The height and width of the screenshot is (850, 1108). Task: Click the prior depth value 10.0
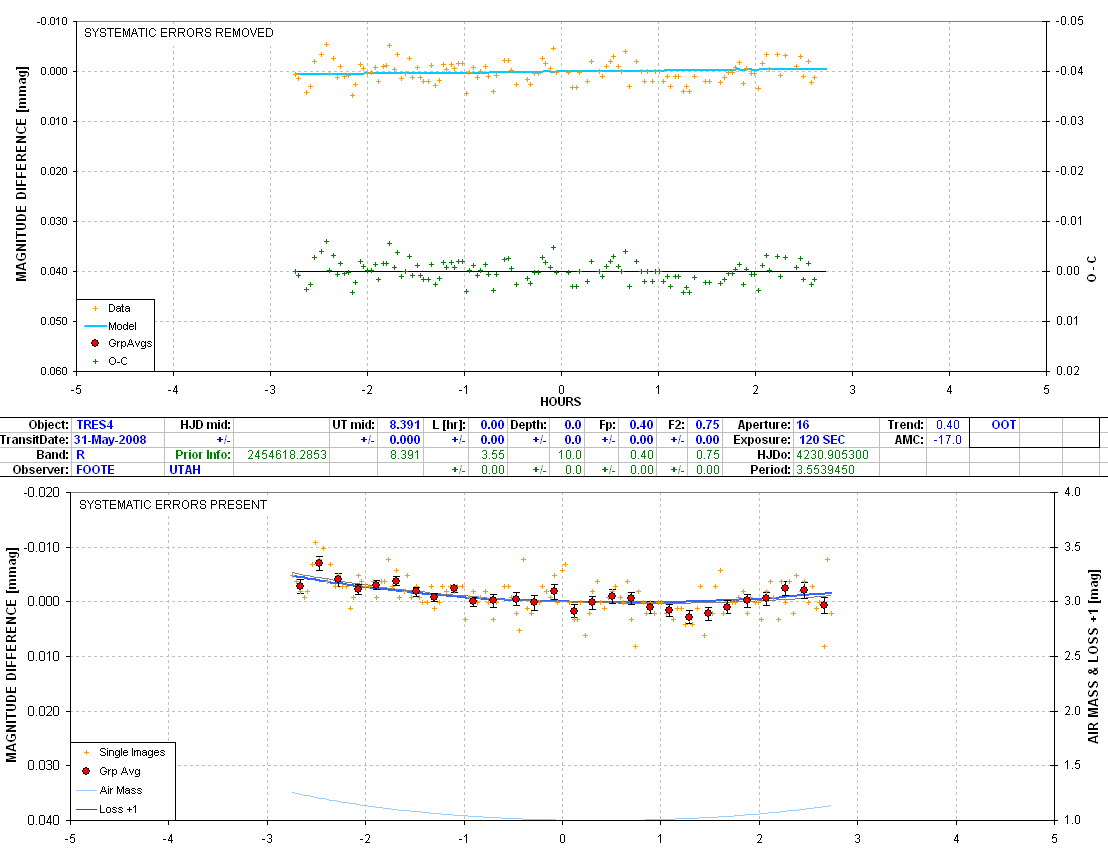coord(570,454)
